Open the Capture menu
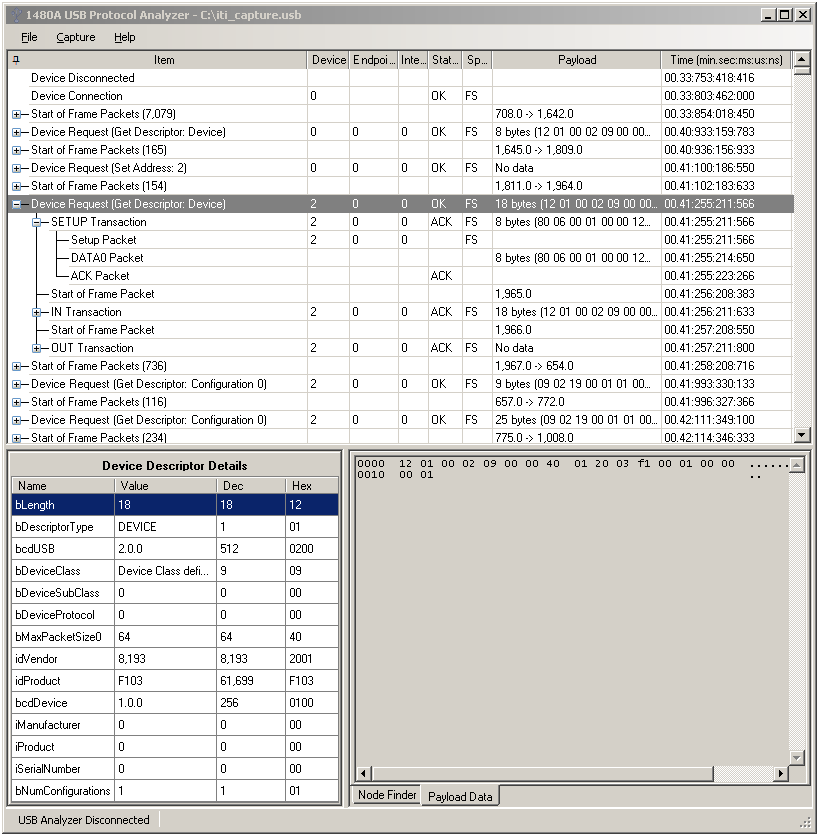 [x=76, y=37]
